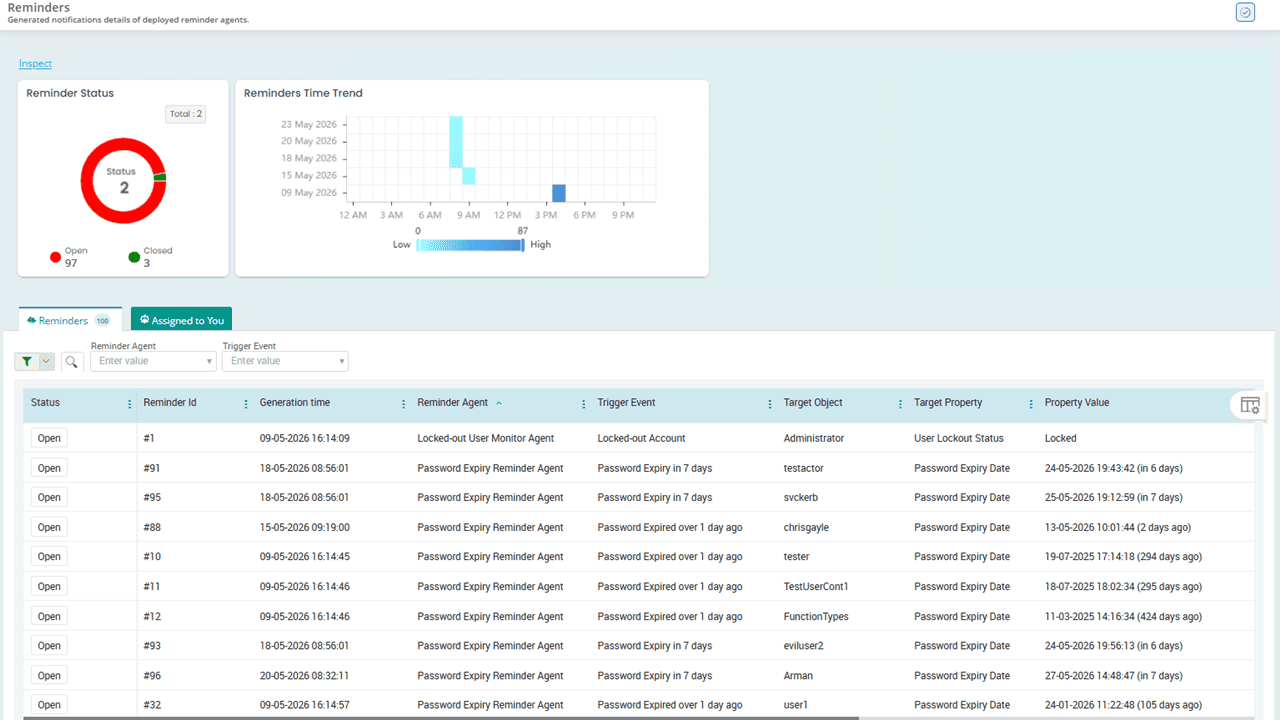Open Status column options menu
1280x720 pixels.
click(x=129, y=404)
